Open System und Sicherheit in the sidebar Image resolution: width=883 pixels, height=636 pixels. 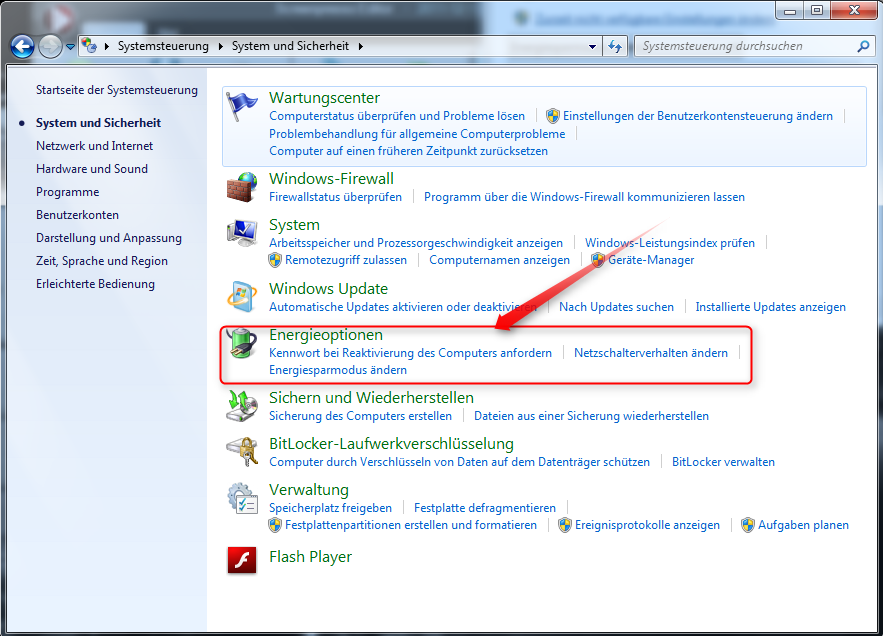point(99,123)
